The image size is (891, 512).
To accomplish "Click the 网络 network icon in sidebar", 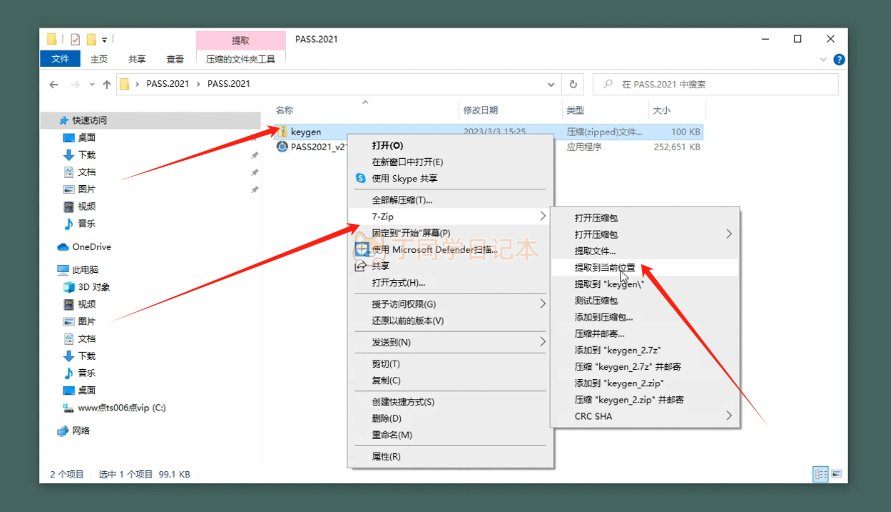I will click(x=63, y=431).
